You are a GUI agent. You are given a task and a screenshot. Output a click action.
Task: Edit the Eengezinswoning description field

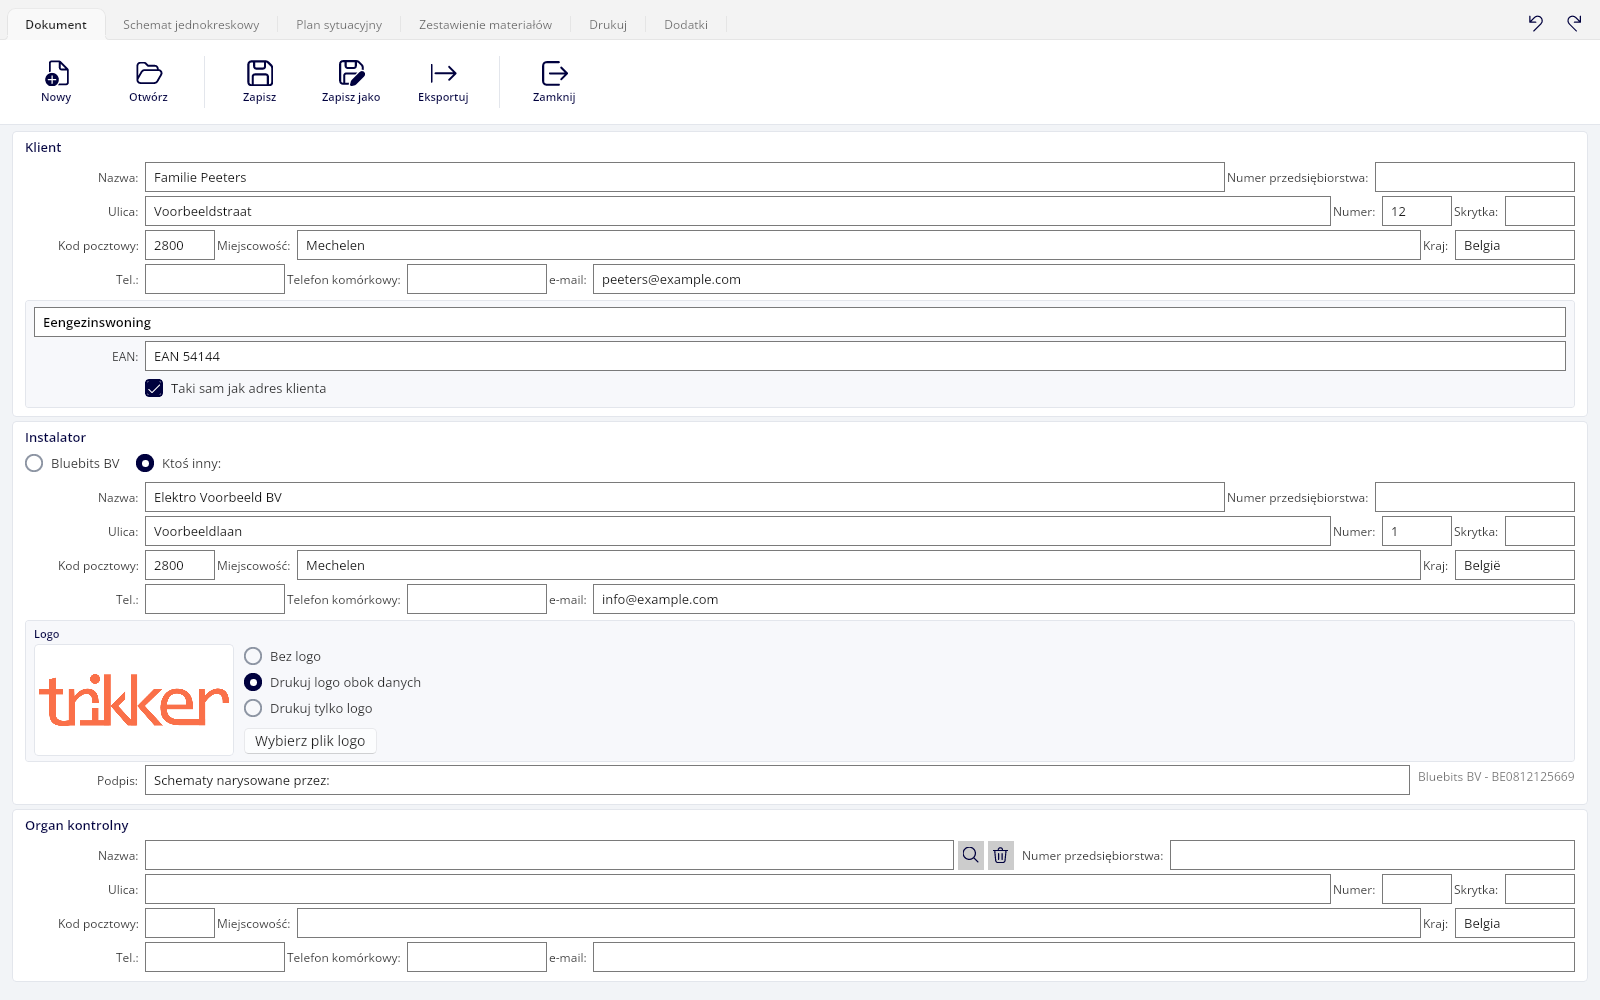click(x=800, y=322)
